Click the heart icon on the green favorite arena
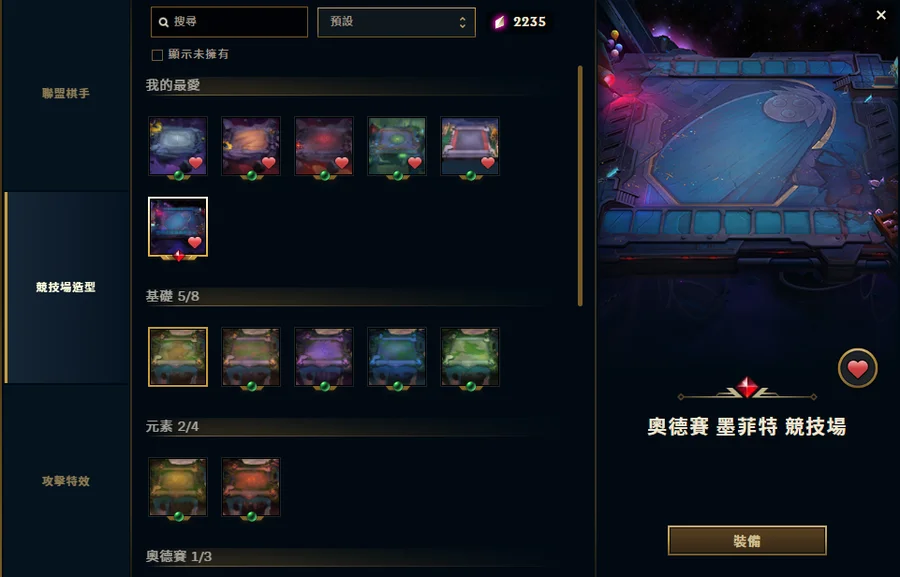The height and width of the screenshot is (577, 900). pos(414,163)
